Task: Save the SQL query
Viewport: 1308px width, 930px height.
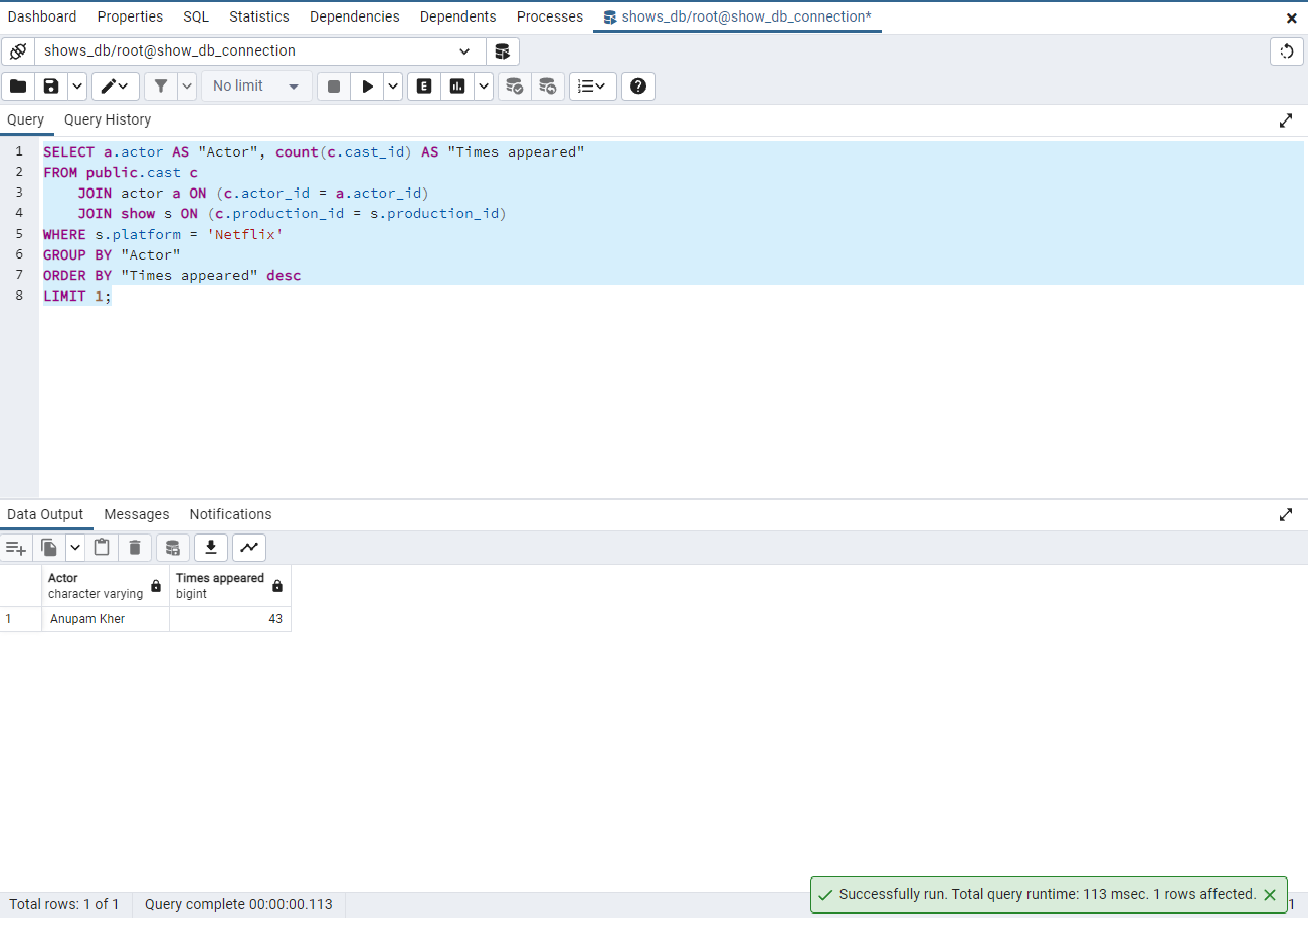Action: pyautogui.click(x=49, y=86)
